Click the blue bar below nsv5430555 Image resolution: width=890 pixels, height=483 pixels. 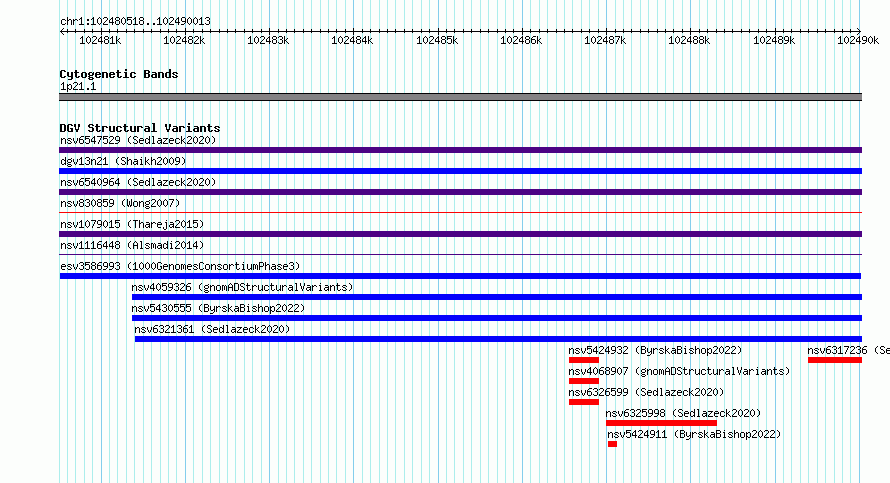[497, 318]
